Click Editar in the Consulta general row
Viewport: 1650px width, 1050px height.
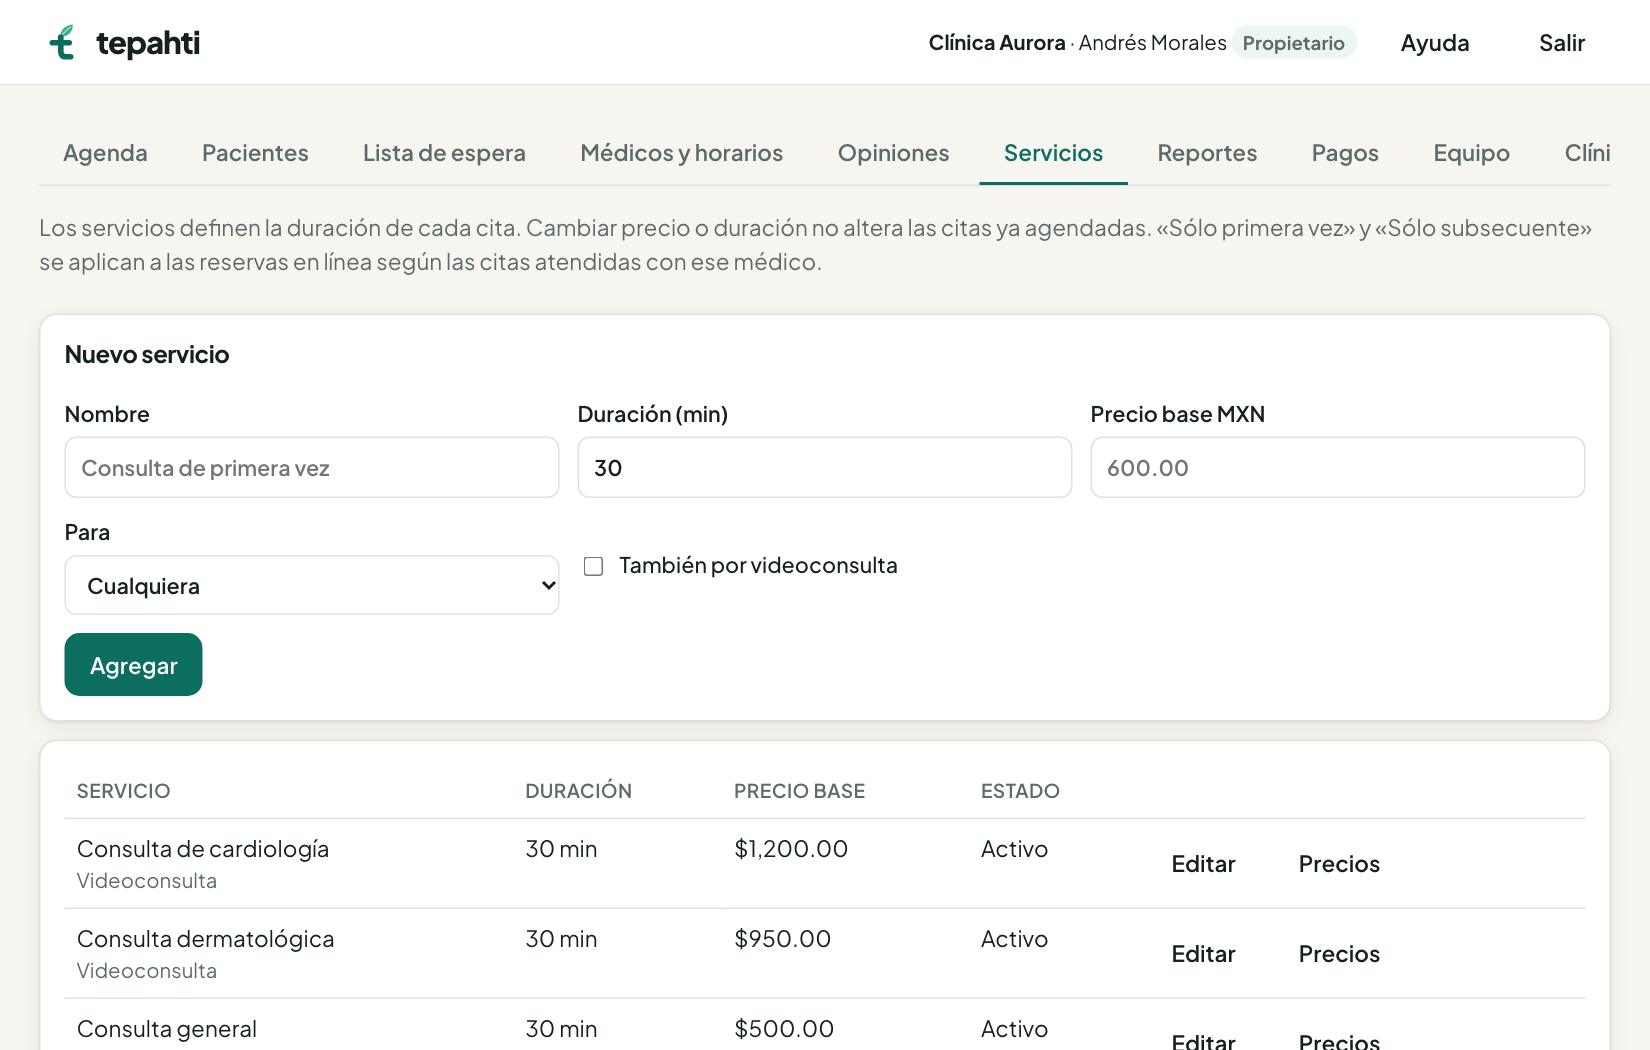pyautogui.click(x=1203, y=1040)
